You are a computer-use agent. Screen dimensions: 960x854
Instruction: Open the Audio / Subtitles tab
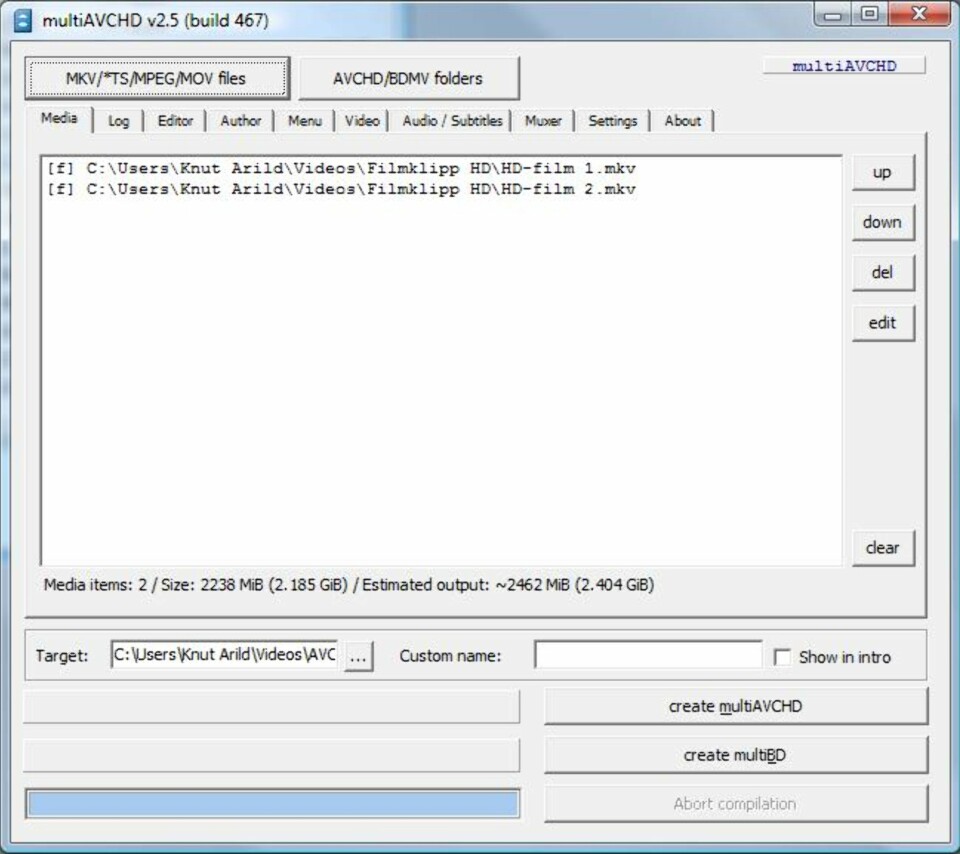(452, 121)
